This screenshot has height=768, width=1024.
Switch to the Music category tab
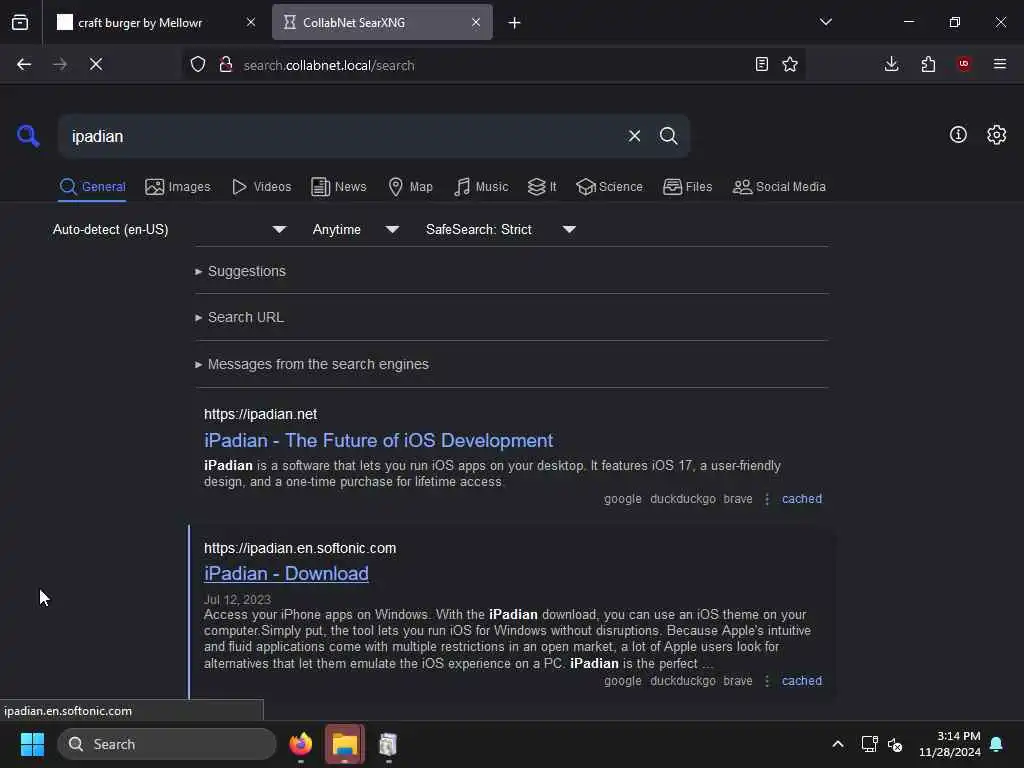[x=481, y=187]
